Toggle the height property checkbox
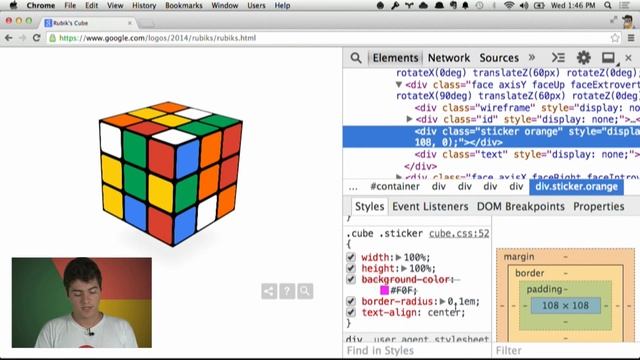This screenshot has height=360, width=640. point(351,268)
